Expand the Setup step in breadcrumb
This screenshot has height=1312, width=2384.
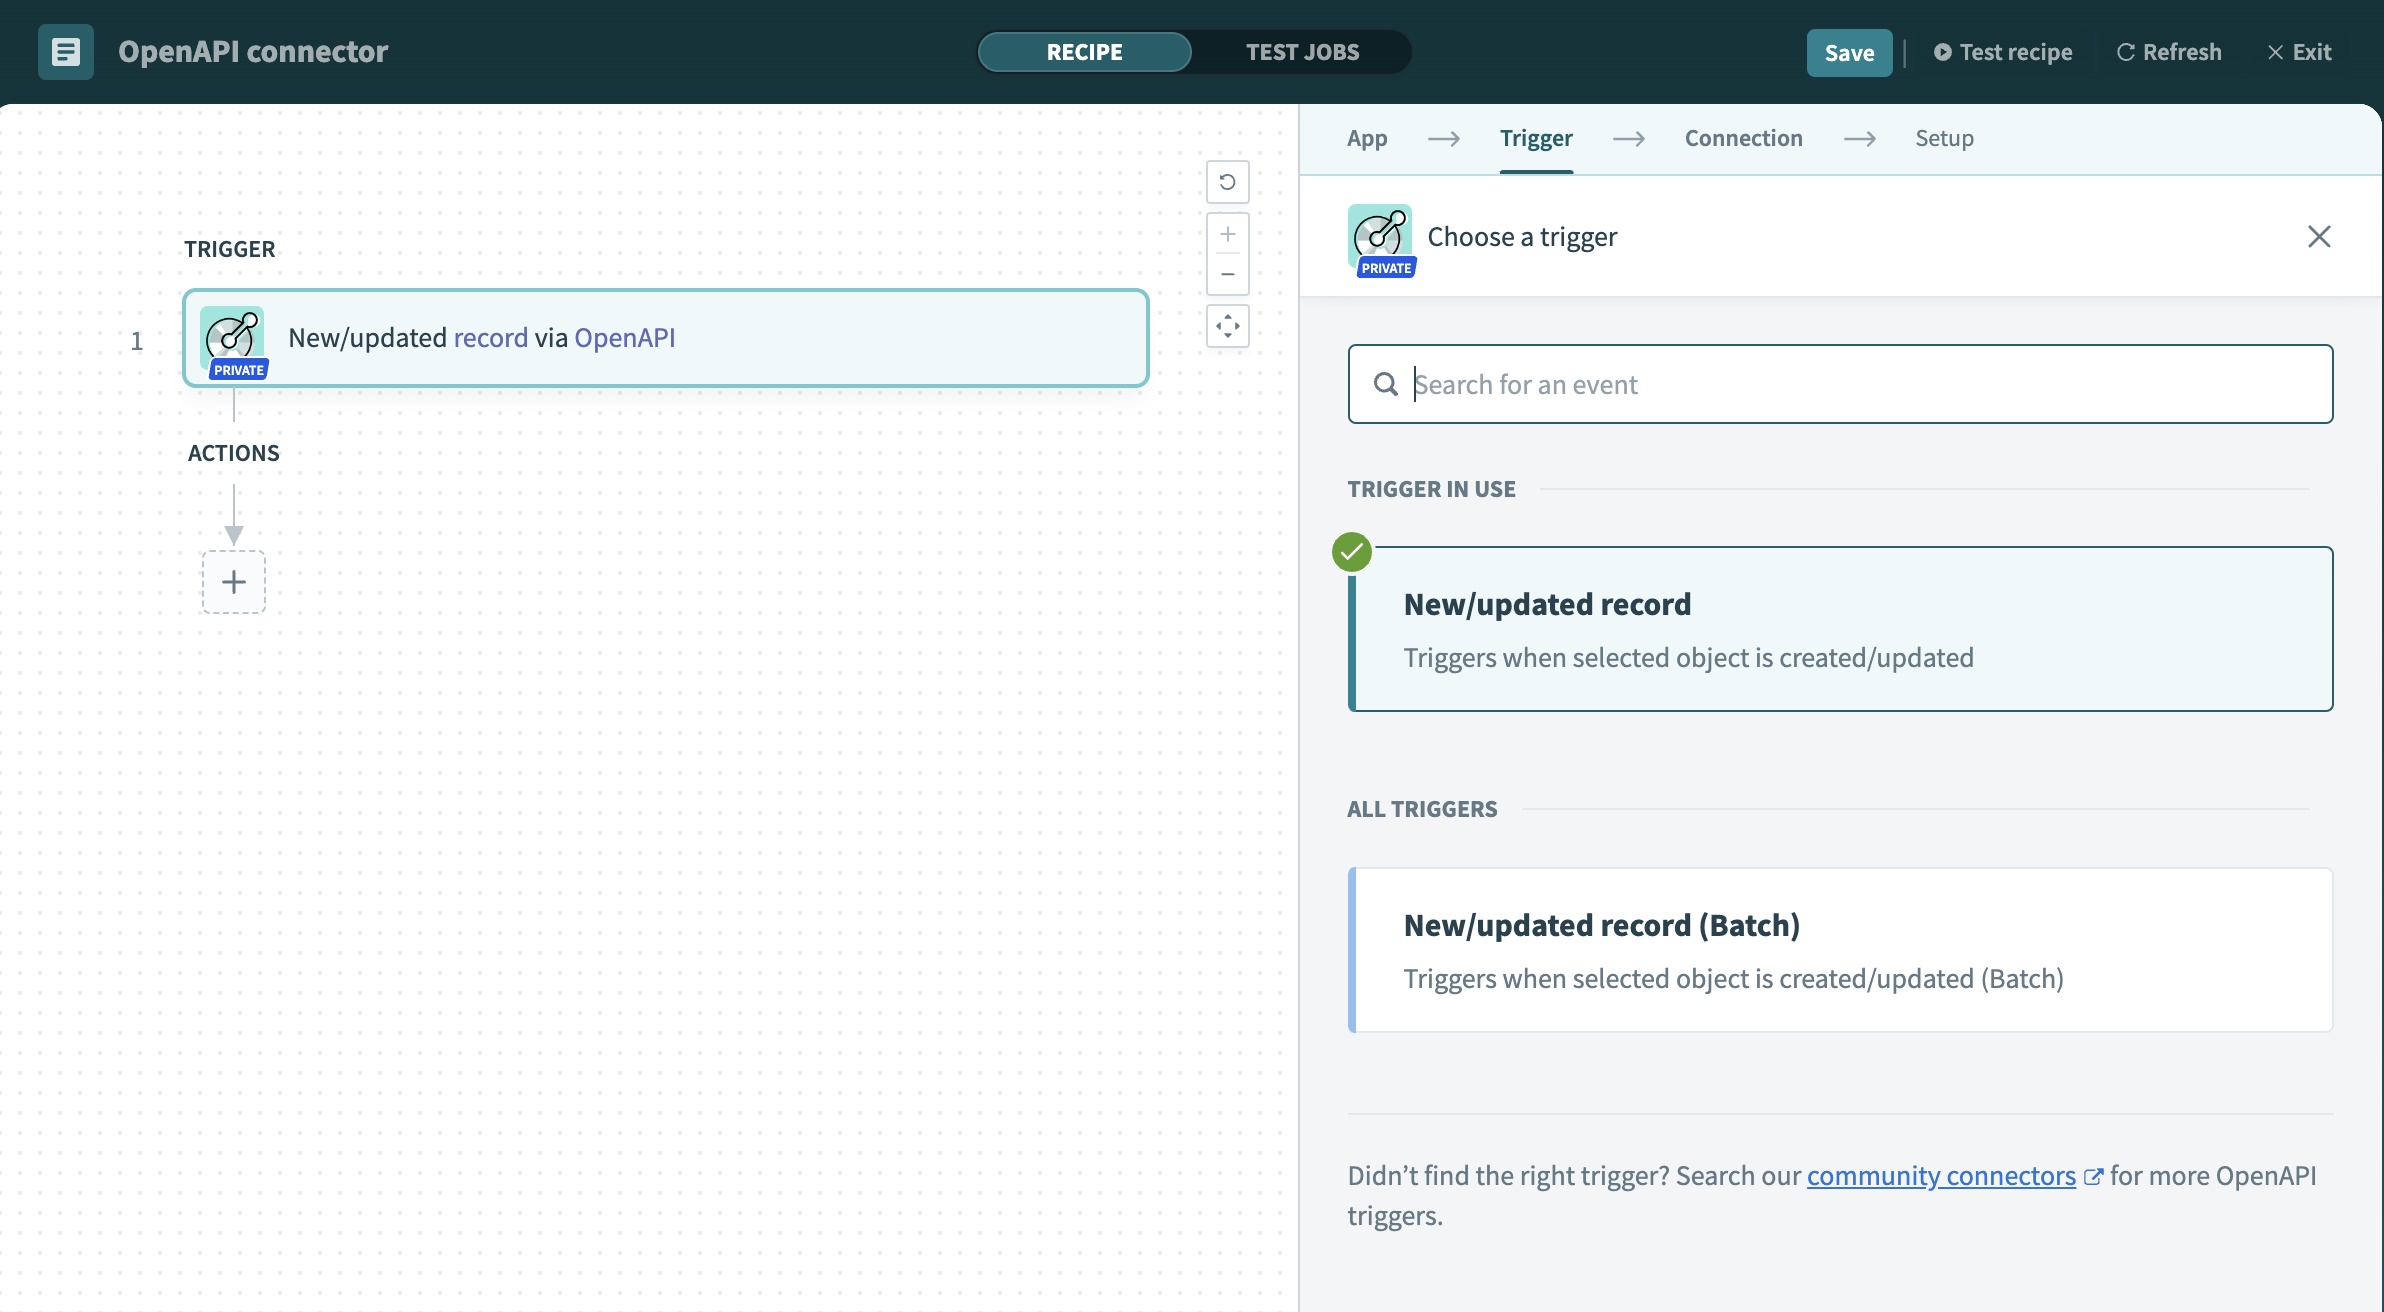pos(1945,137)
